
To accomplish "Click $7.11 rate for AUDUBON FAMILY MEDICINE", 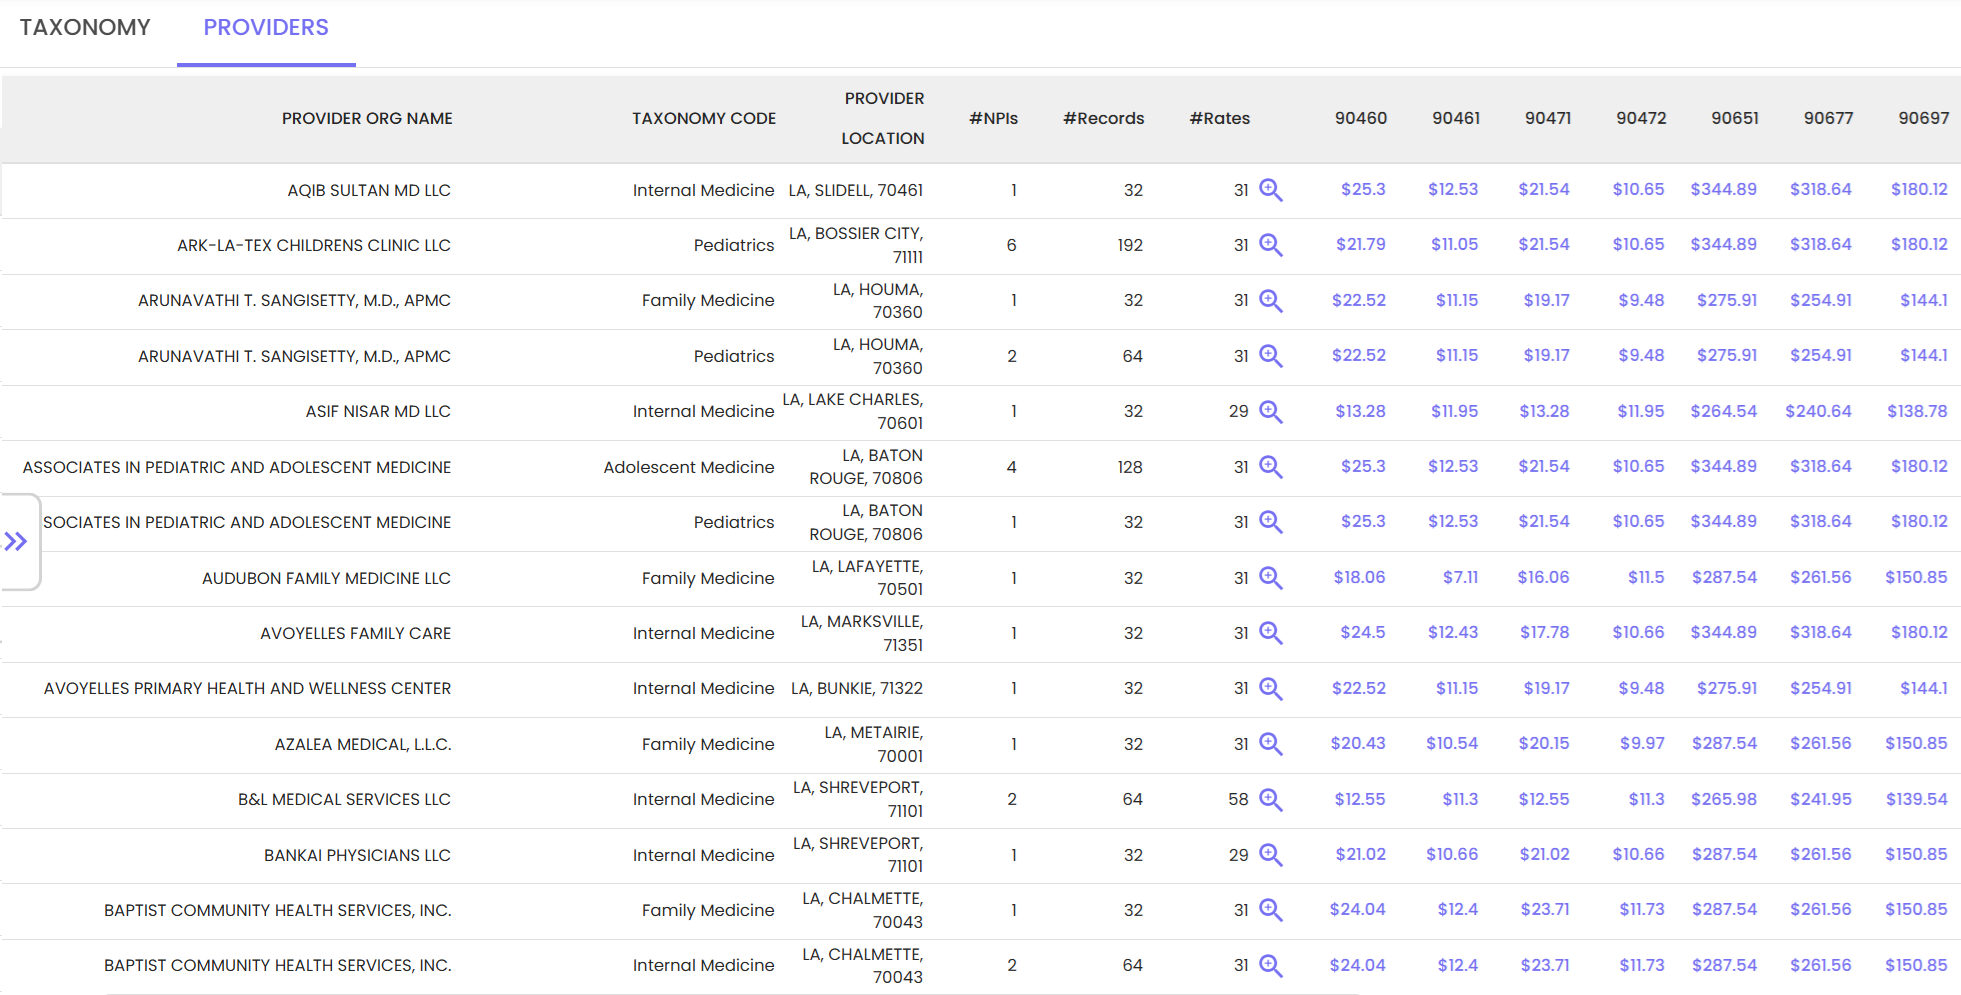I will click(1459, 577).
